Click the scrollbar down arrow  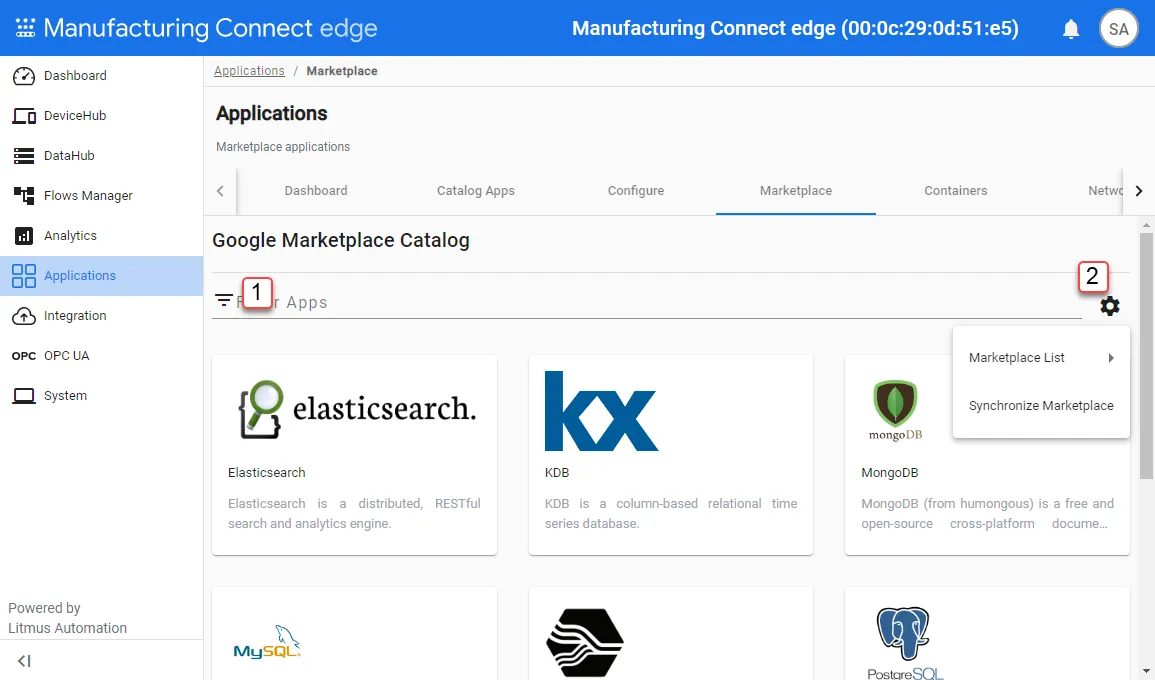[x=1146, y=672]
